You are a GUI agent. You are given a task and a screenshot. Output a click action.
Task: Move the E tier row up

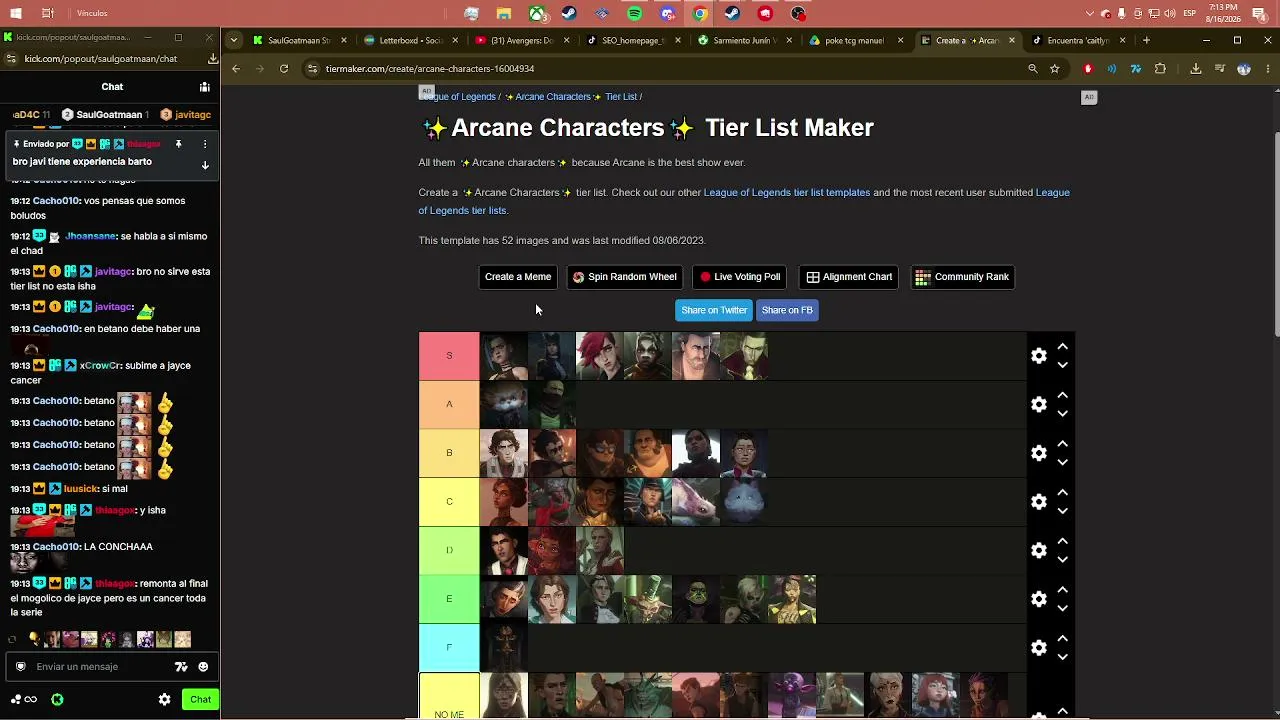1063,589
